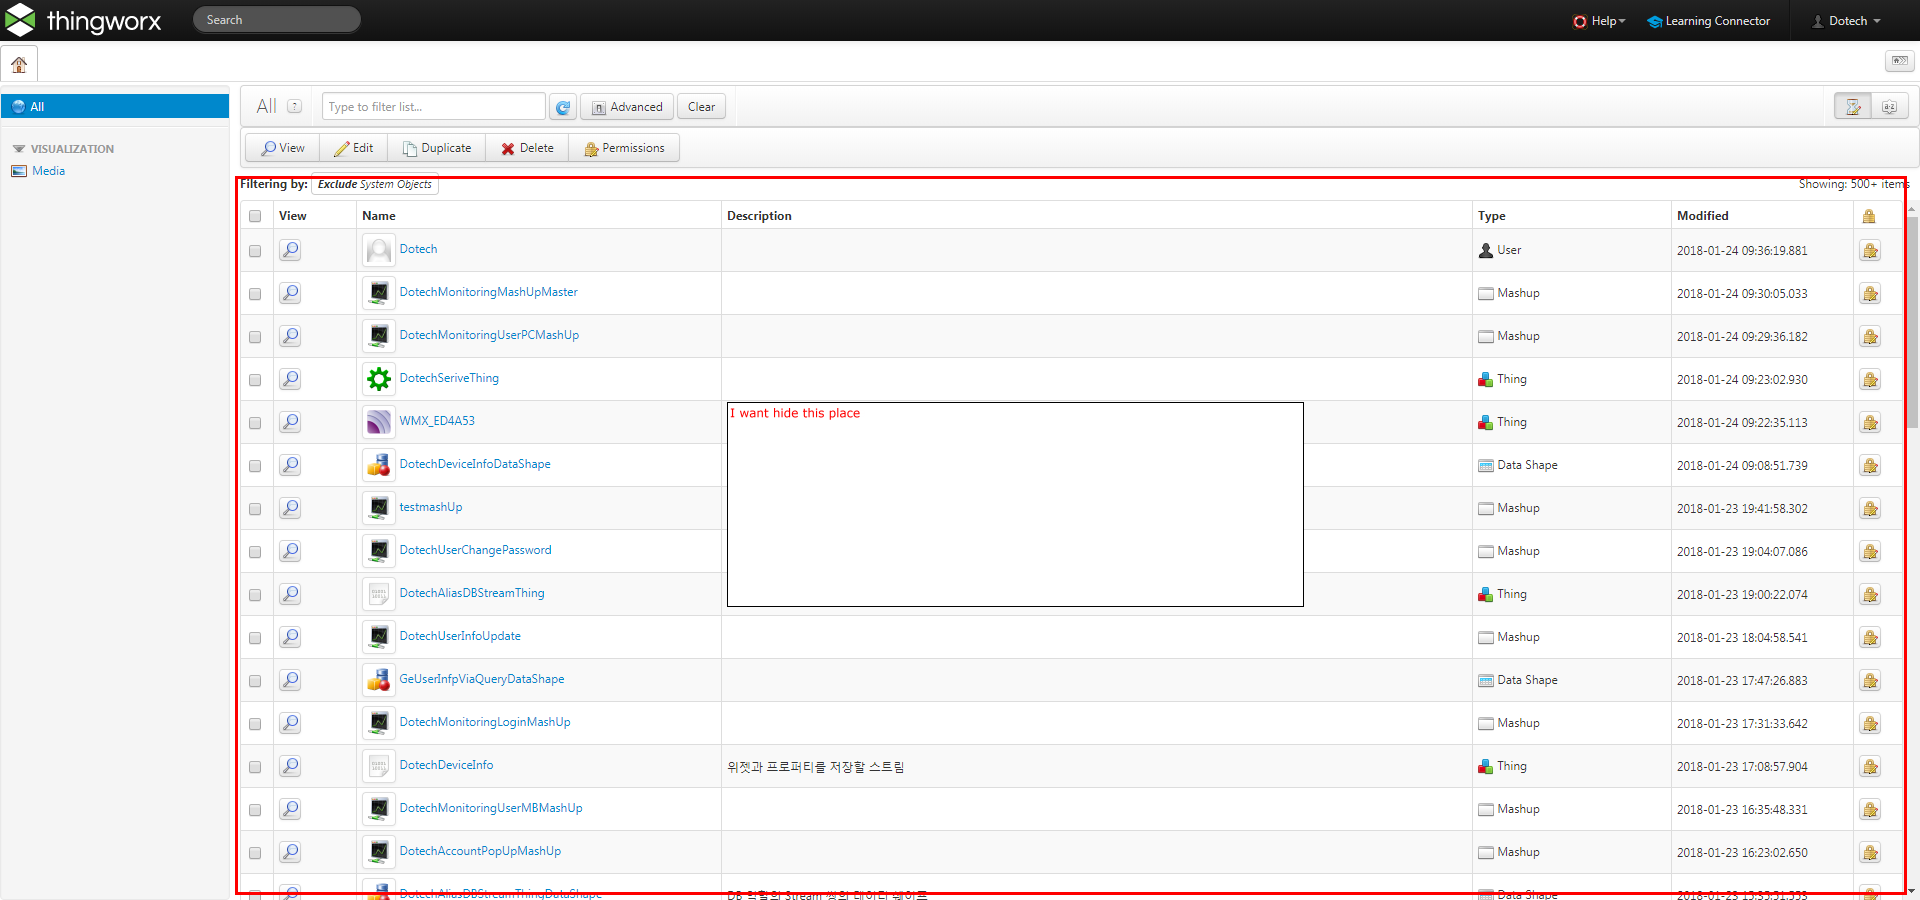Check the box for DotechMonitoringUserPCMashUp
The image size is (1920, 900).
click(x=255, y=337)
